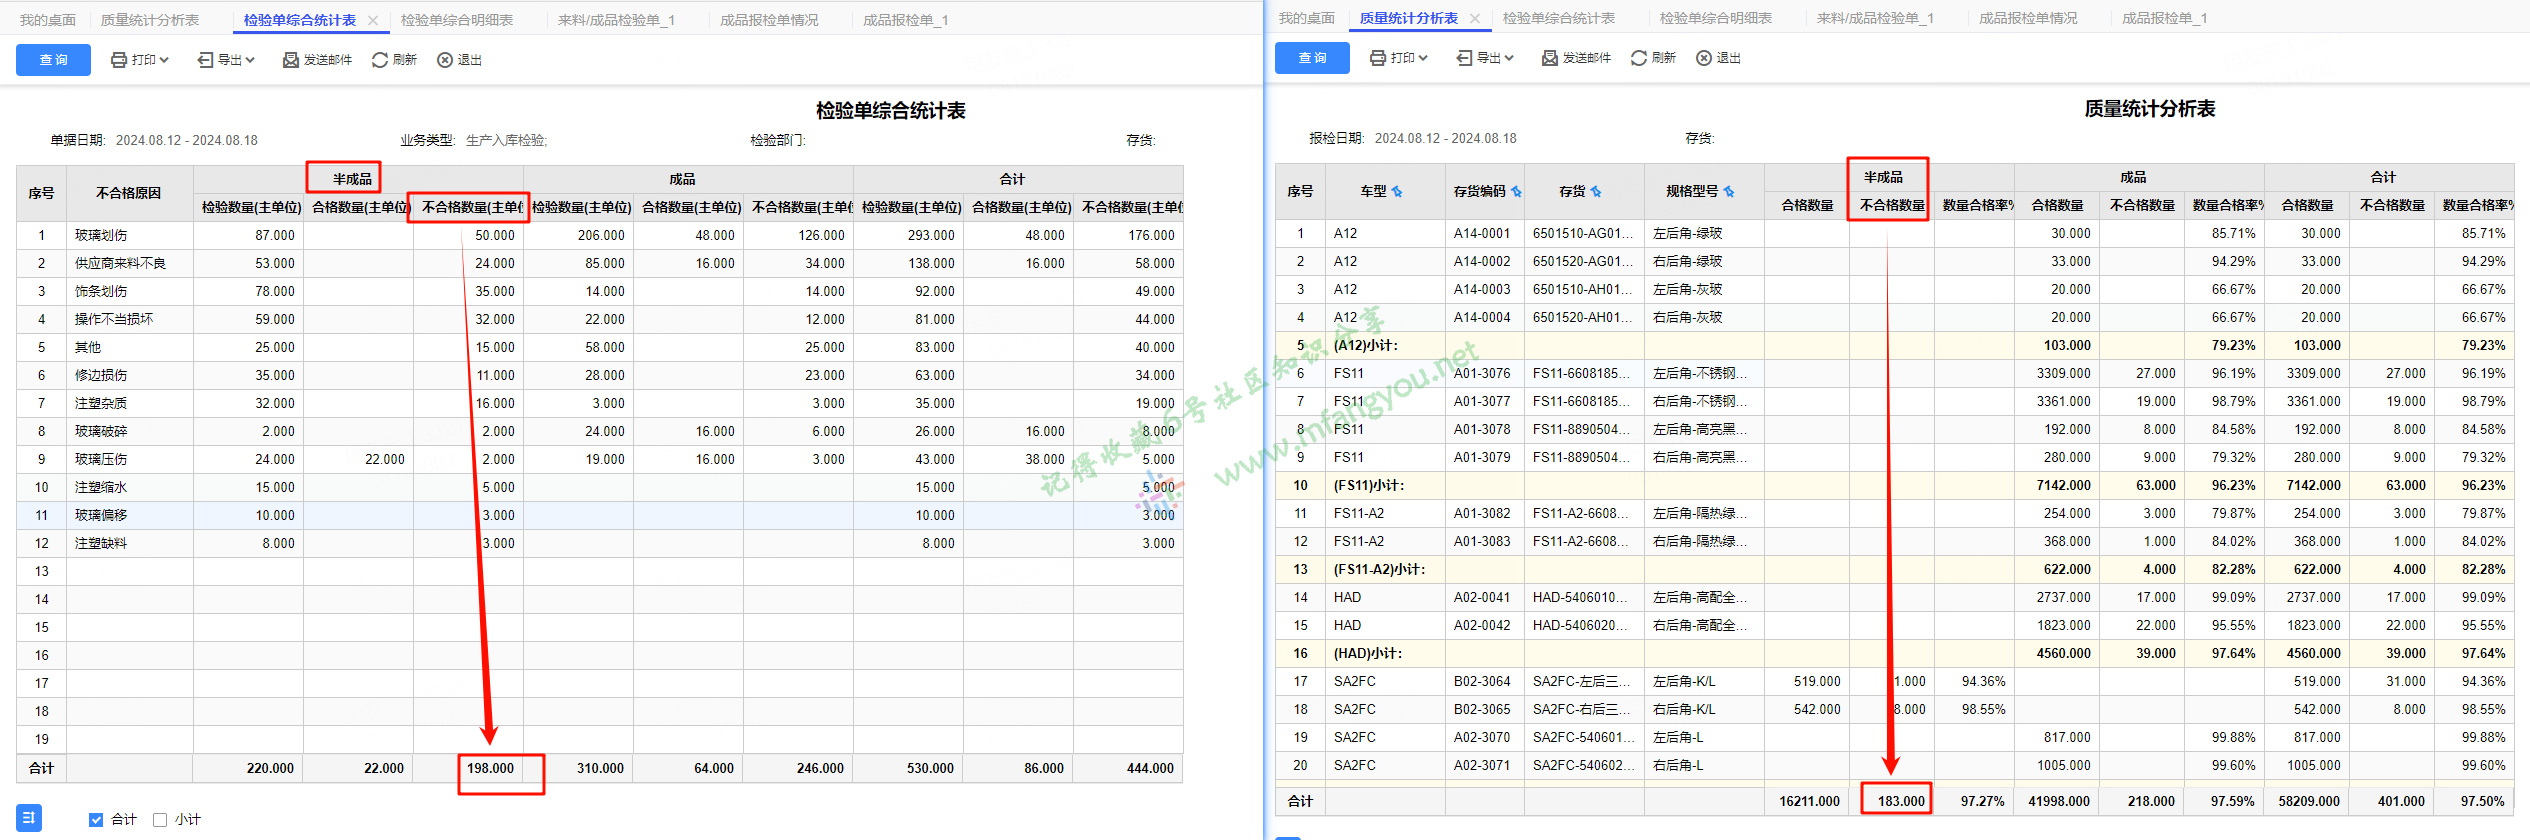The height and width of the screenshot is (840, 2530).
Task: Send email from 质量统计分析表 window toolbar
Action: (x=1576, y=58)
